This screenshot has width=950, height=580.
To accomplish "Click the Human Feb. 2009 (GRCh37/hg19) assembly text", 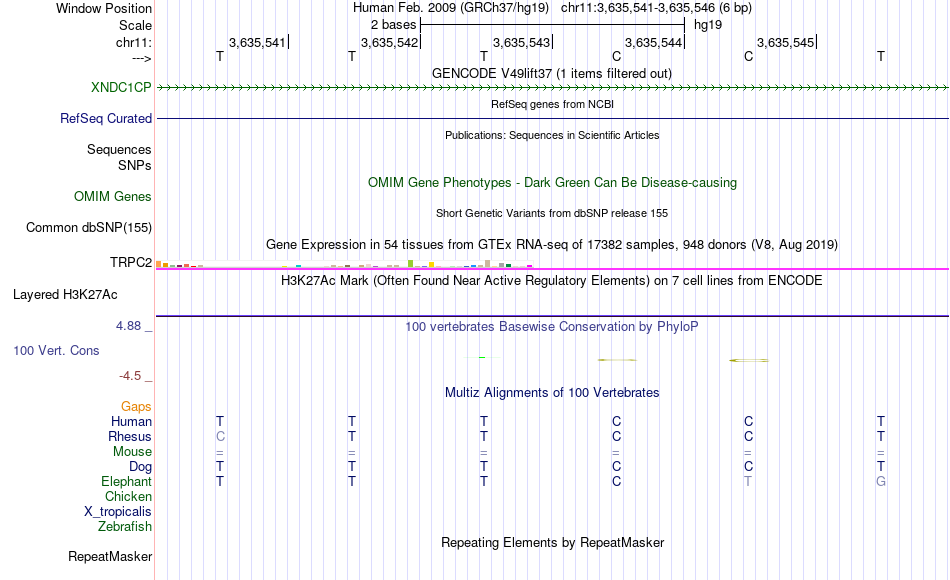I will (x=451, y=8).
